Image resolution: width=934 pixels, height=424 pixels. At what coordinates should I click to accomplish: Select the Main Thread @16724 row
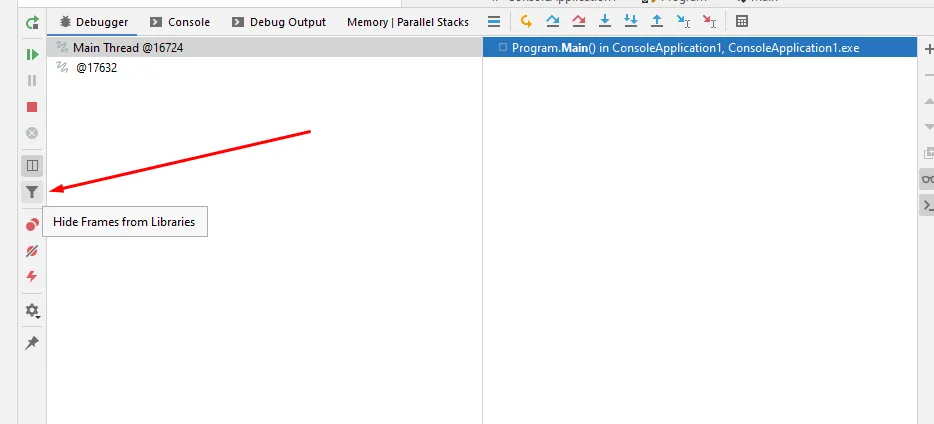(264, 48)
